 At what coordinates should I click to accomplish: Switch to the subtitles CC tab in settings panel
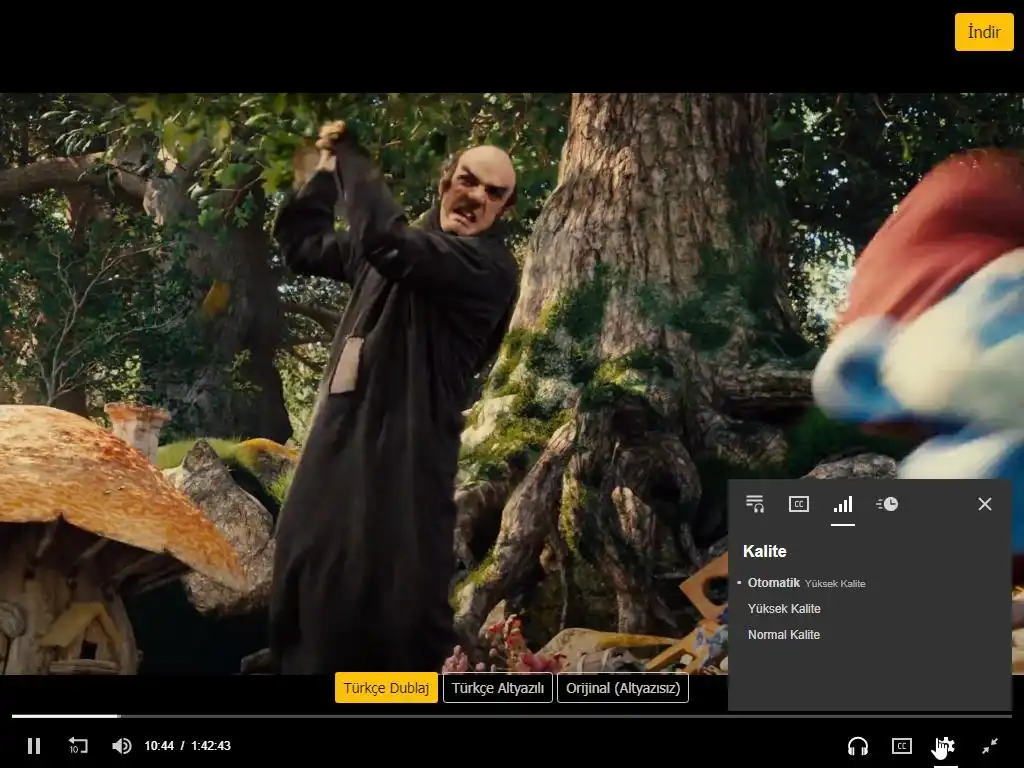[799, 504]
